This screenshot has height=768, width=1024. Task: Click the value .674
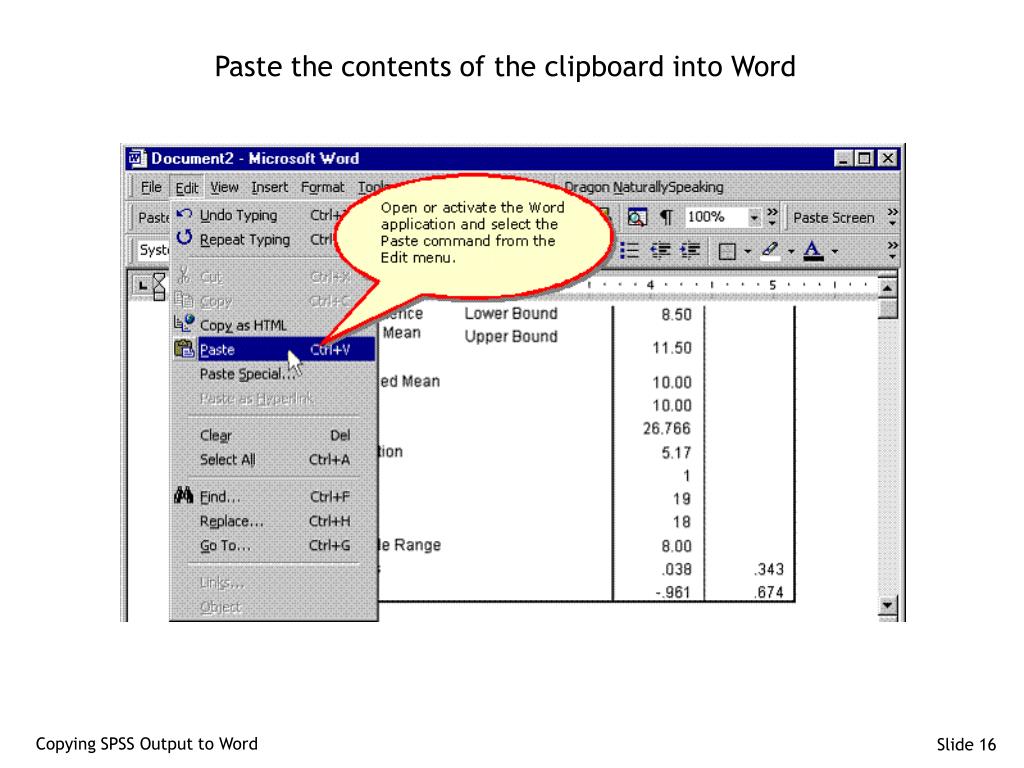(x=769, y=592)
